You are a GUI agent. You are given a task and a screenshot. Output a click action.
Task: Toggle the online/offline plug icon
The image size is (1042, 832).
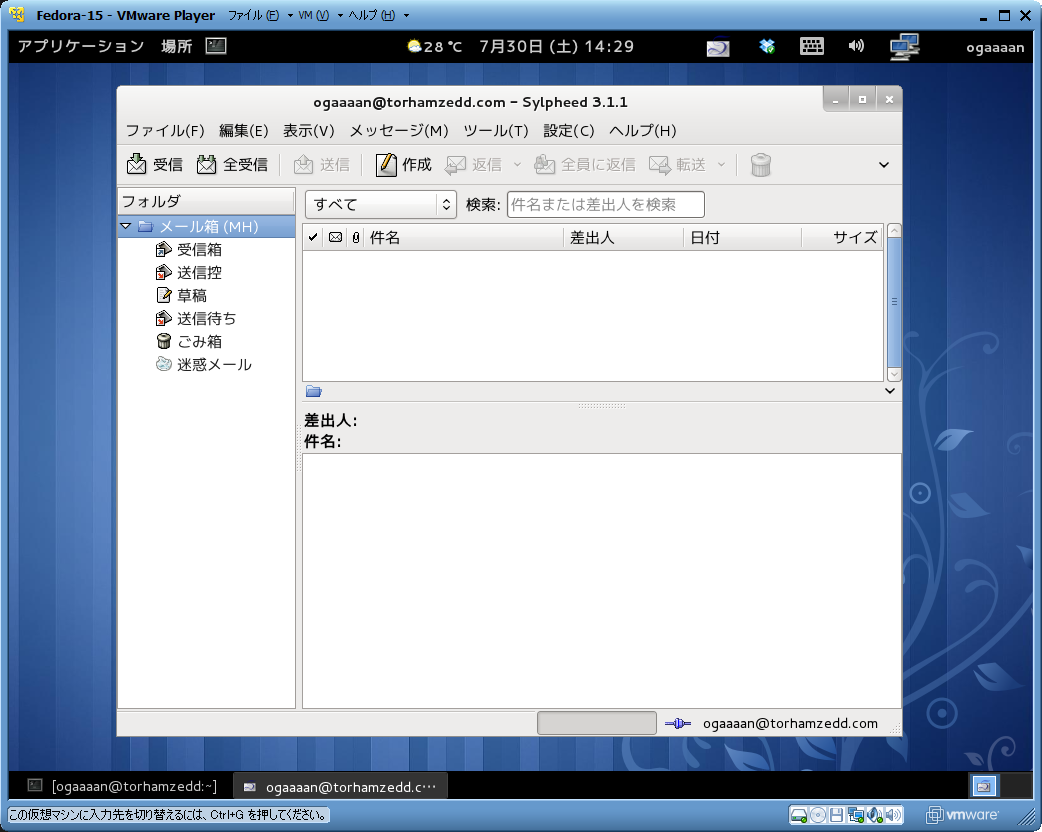click(678, 723)
